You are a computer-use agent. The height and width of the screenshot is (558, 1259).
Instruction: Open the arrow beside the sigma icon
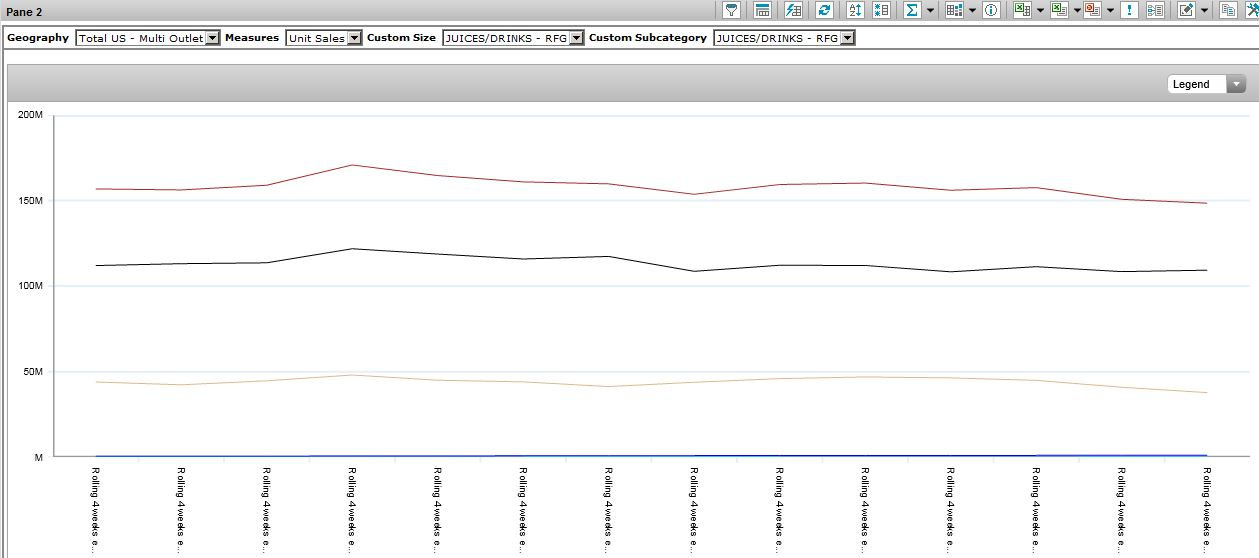pyautogui.click(x=930, y=10)
